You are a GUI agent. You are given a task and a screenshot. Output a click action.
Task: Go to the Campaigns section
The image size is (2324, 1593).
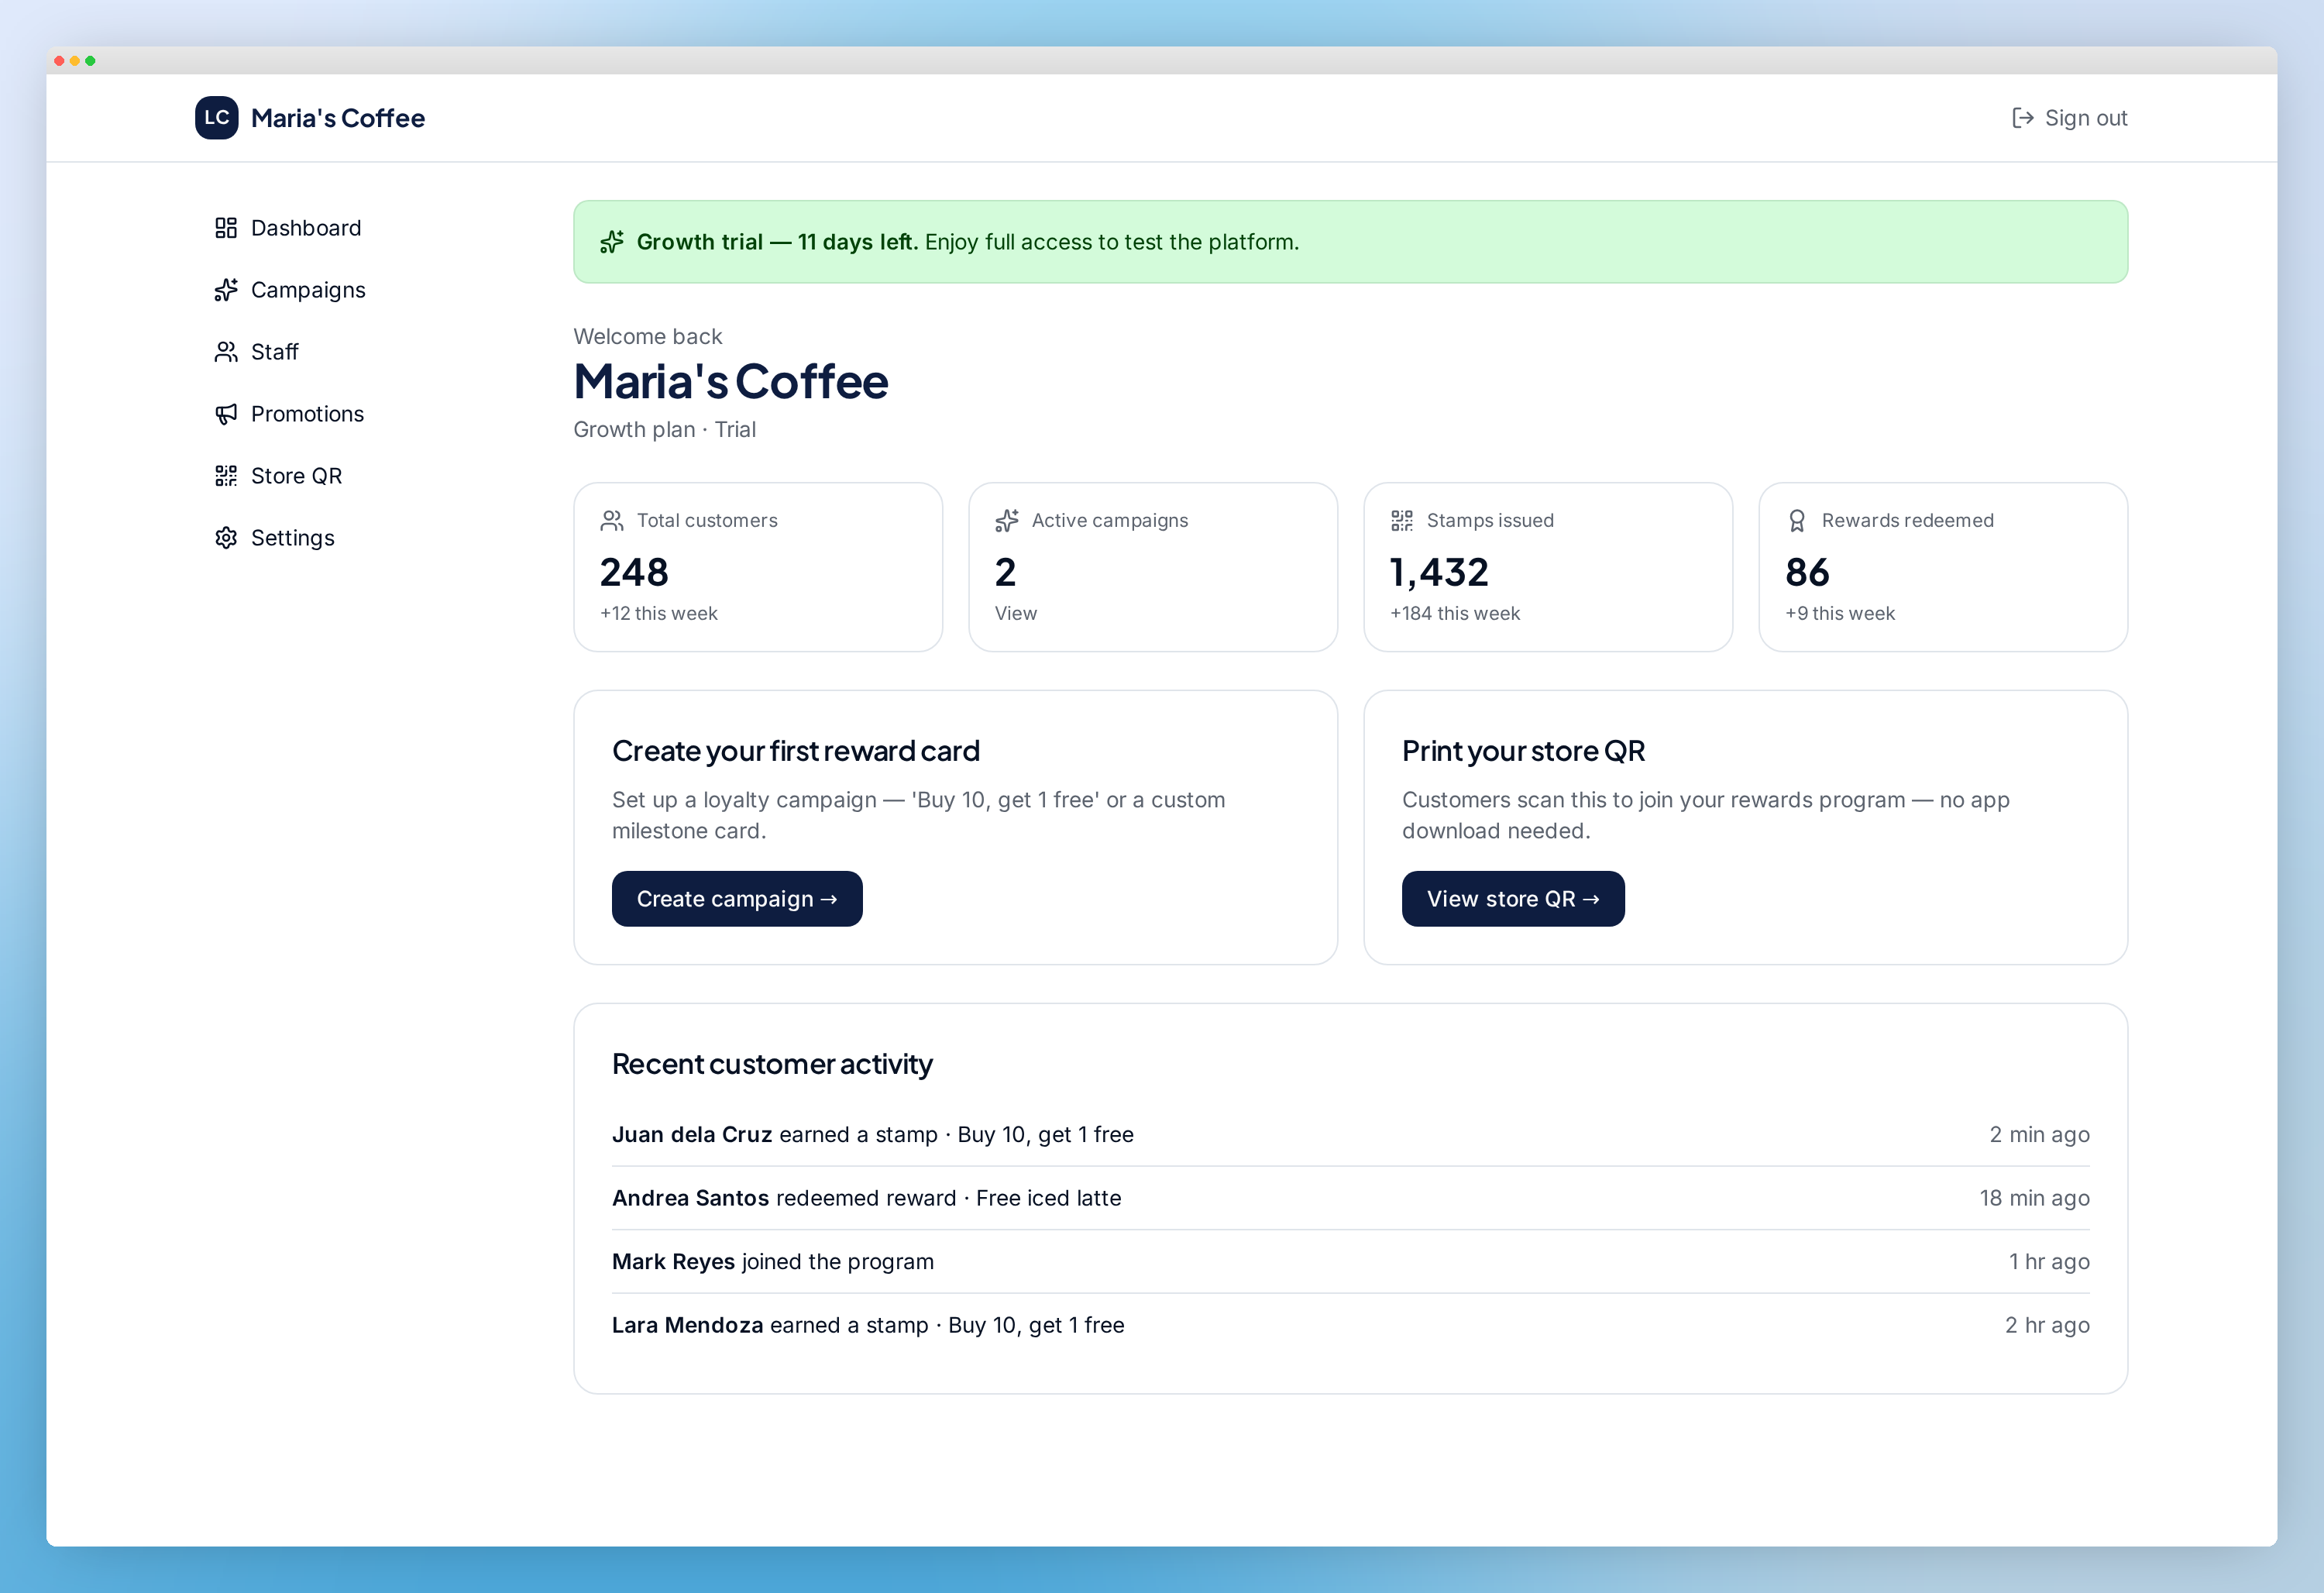(x=290, y=290)
